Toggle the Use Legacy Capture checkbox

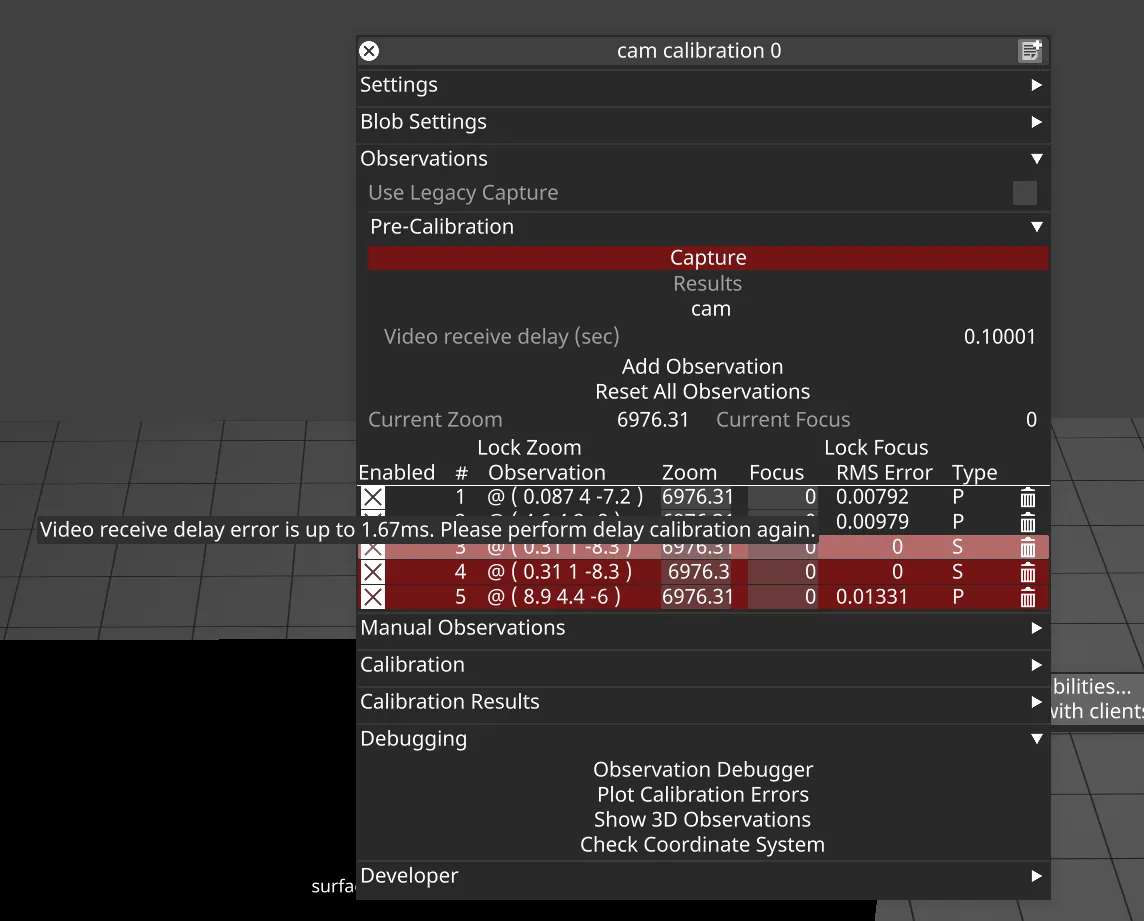[1024, 193]
